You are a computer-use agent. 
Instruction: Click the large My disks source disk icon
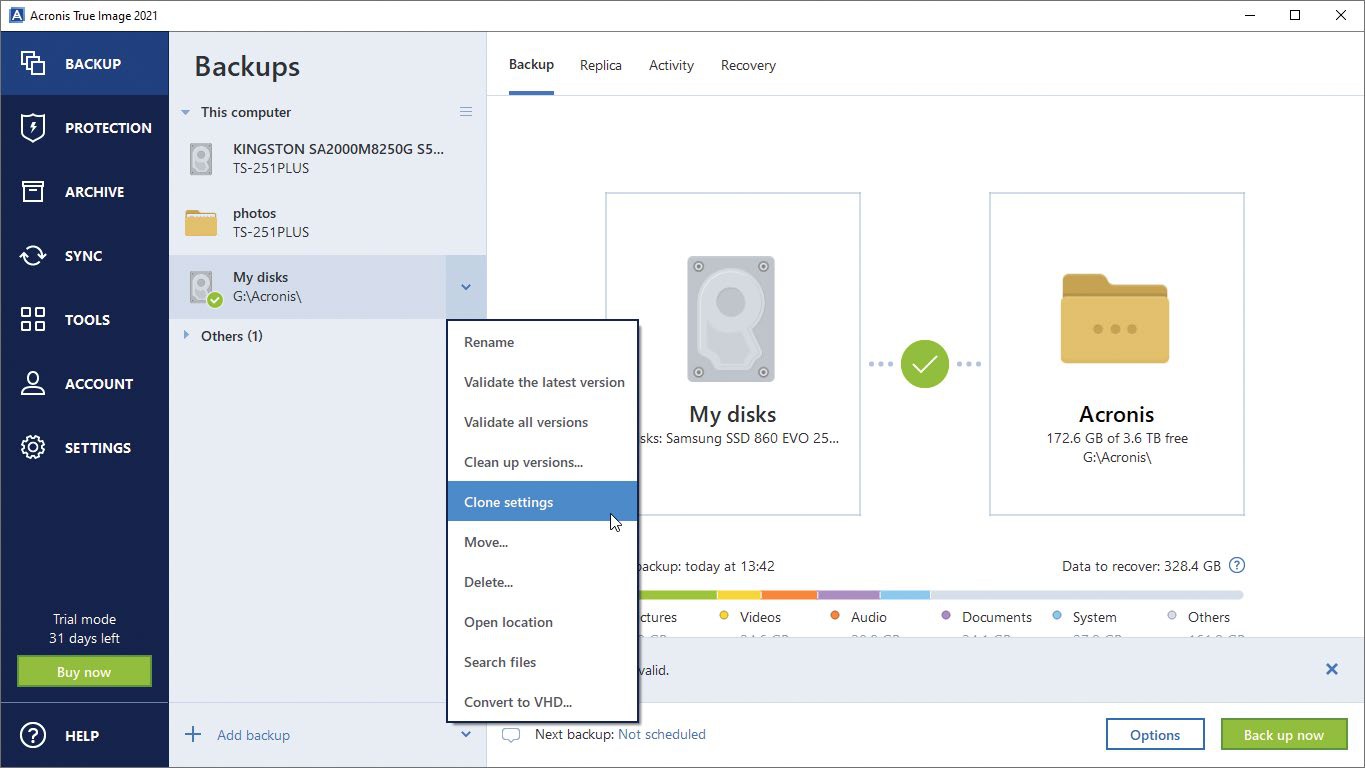point(731,319)
